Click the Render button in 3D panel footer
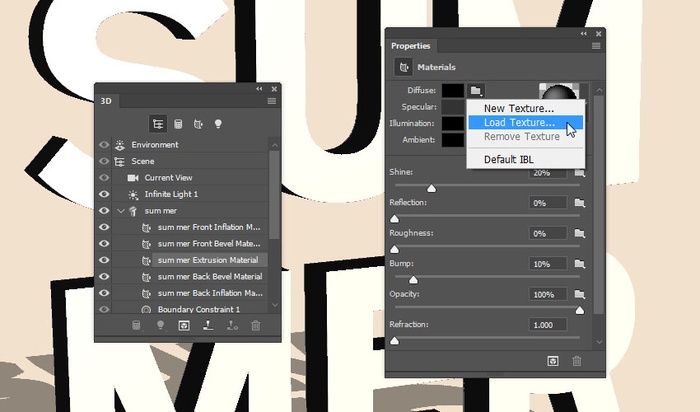This screenshot has height=412, width=700. pyautogui.click(x=184, y=325)
